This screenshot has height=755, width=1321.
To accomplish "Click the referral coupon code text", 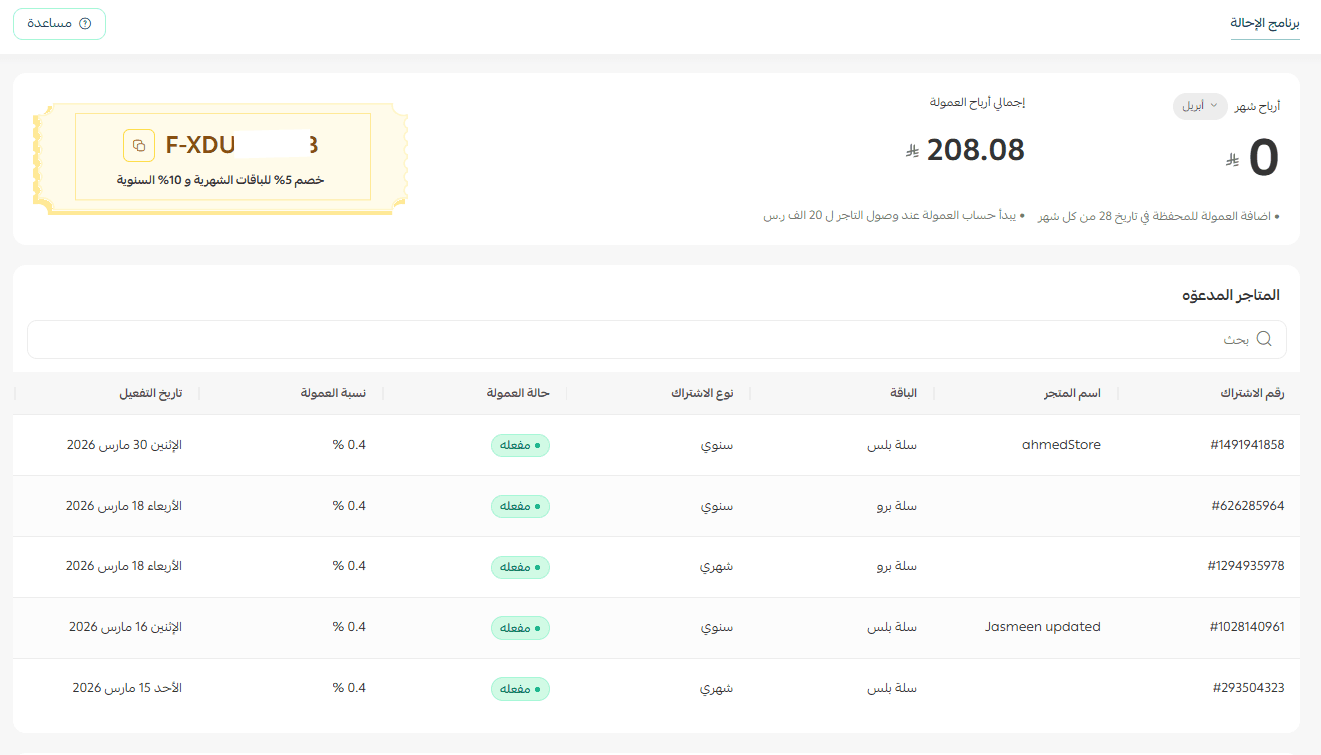I will [241, 146].
